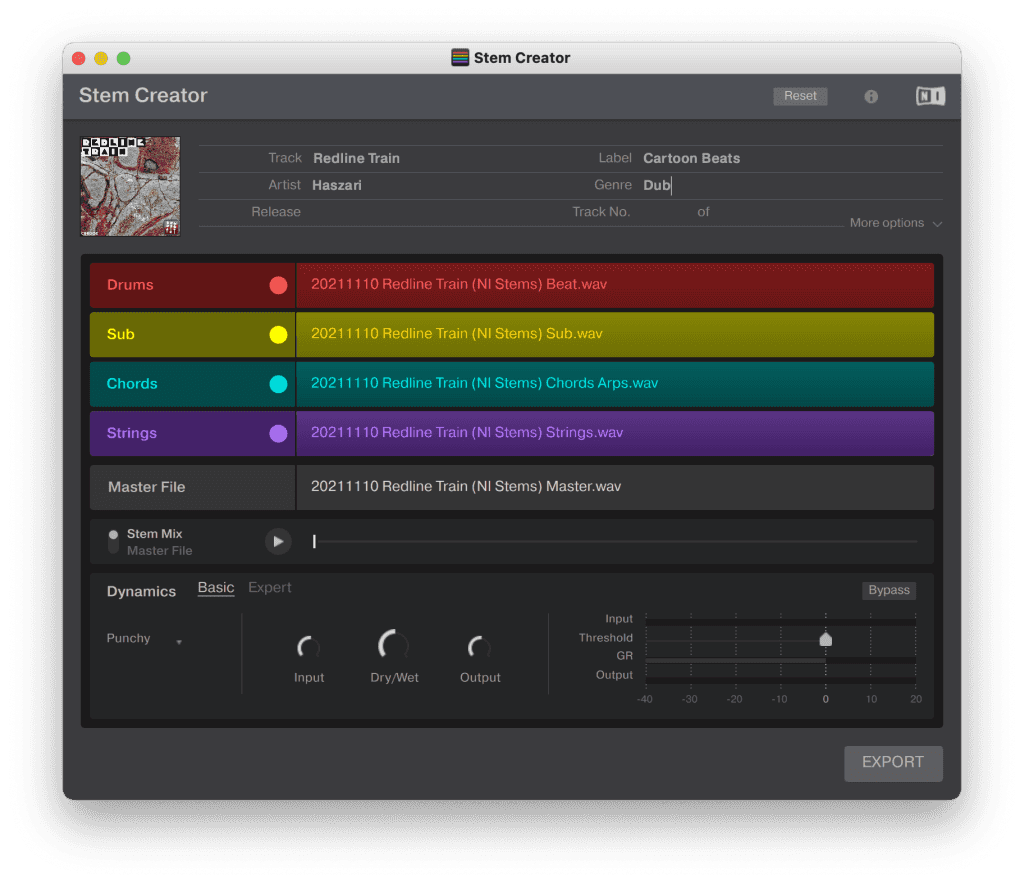Toggle the dynamics Bypass button
This screenshot has width=1024, height=883.
click(888, 590)
